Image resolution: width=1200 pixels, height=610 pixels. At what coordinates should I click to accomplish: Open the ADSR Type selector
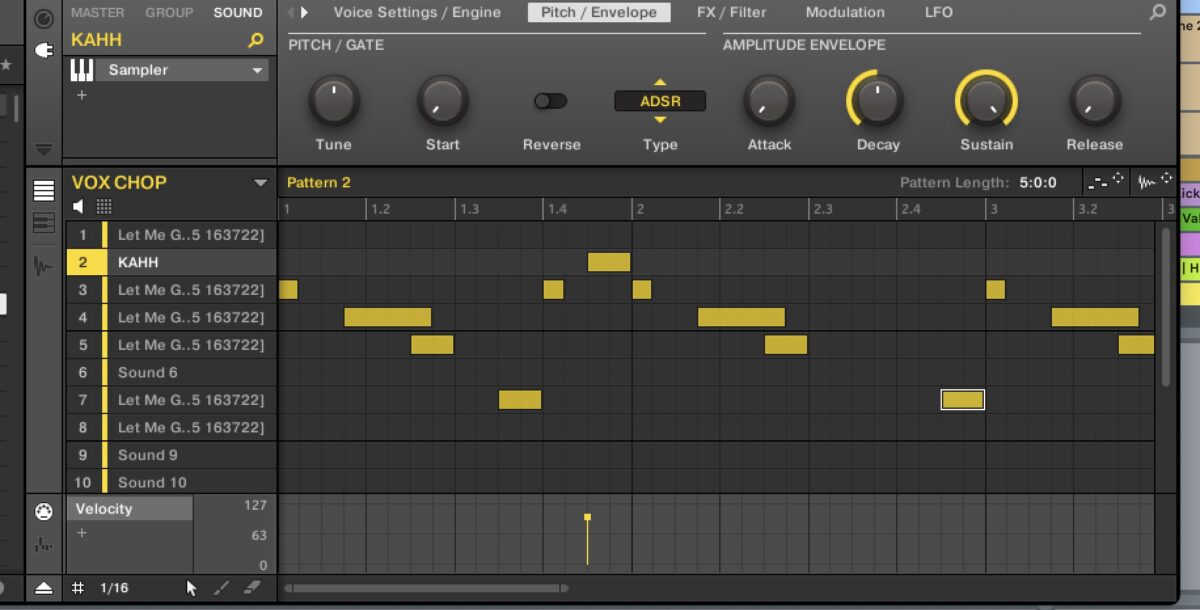pyautogui.click(x=660, y=101)
